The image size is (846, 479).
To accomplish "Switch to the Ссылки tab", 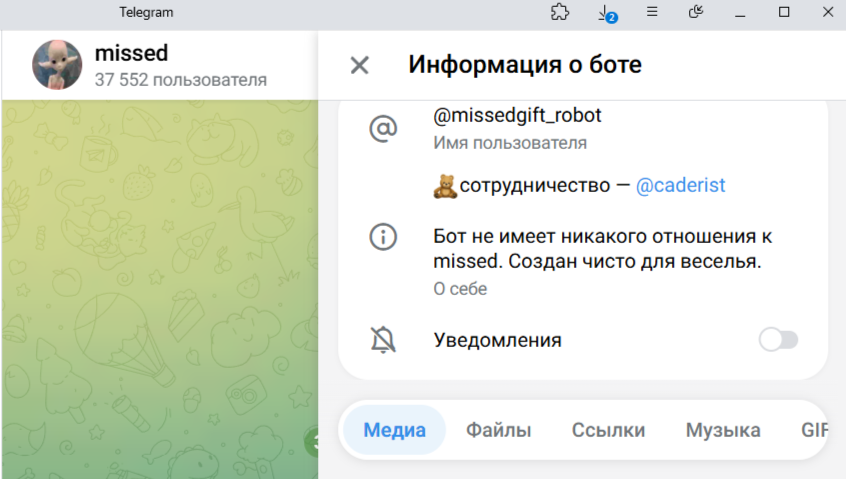I will tap(608, 430).
